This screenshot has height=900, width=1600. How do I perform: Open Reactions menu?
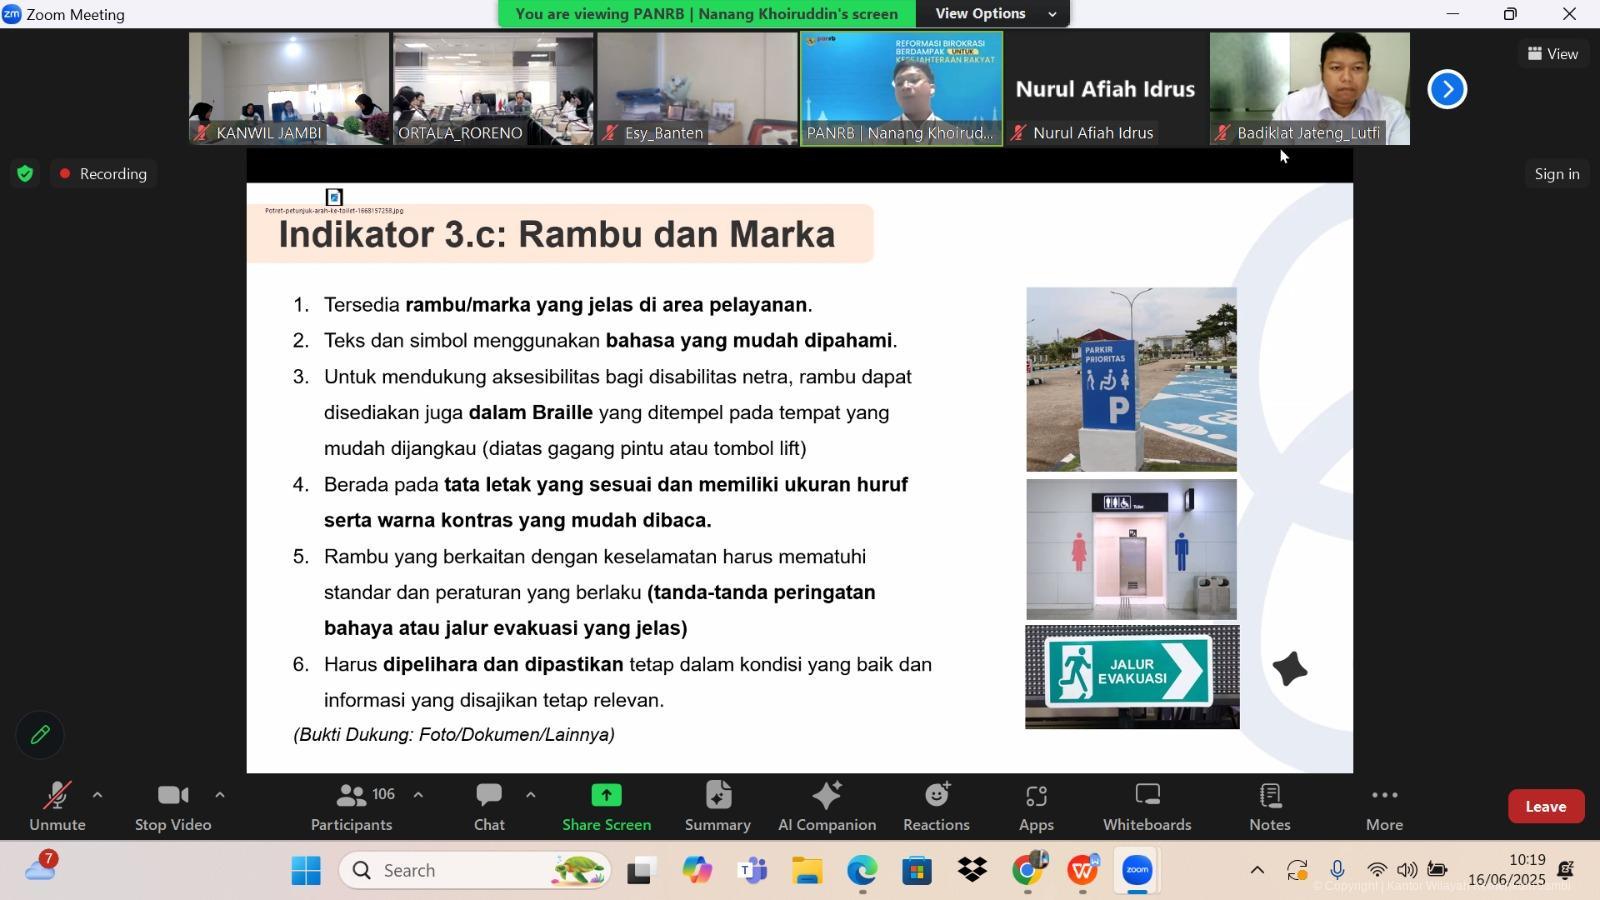click(936, 806)
